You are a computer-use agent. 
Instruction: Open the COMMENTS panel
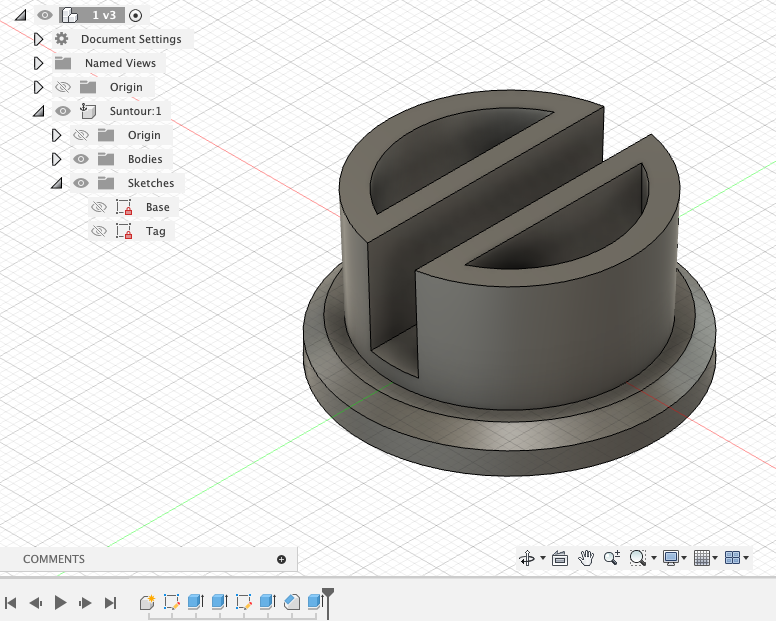pyautogui.click(x=54, y=559)
